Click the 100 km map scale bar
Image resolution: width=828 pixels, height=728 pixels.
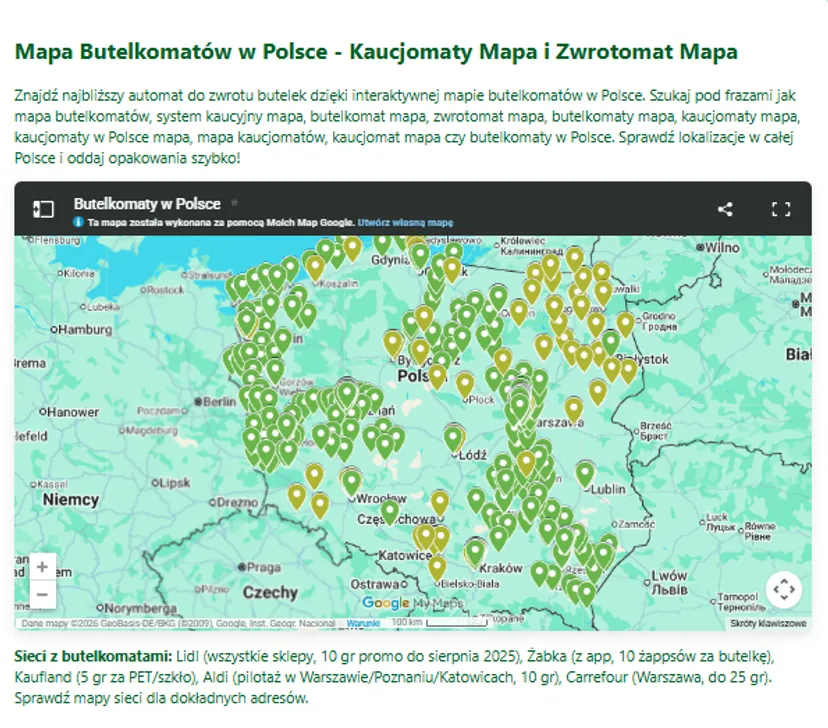(441, 623)
